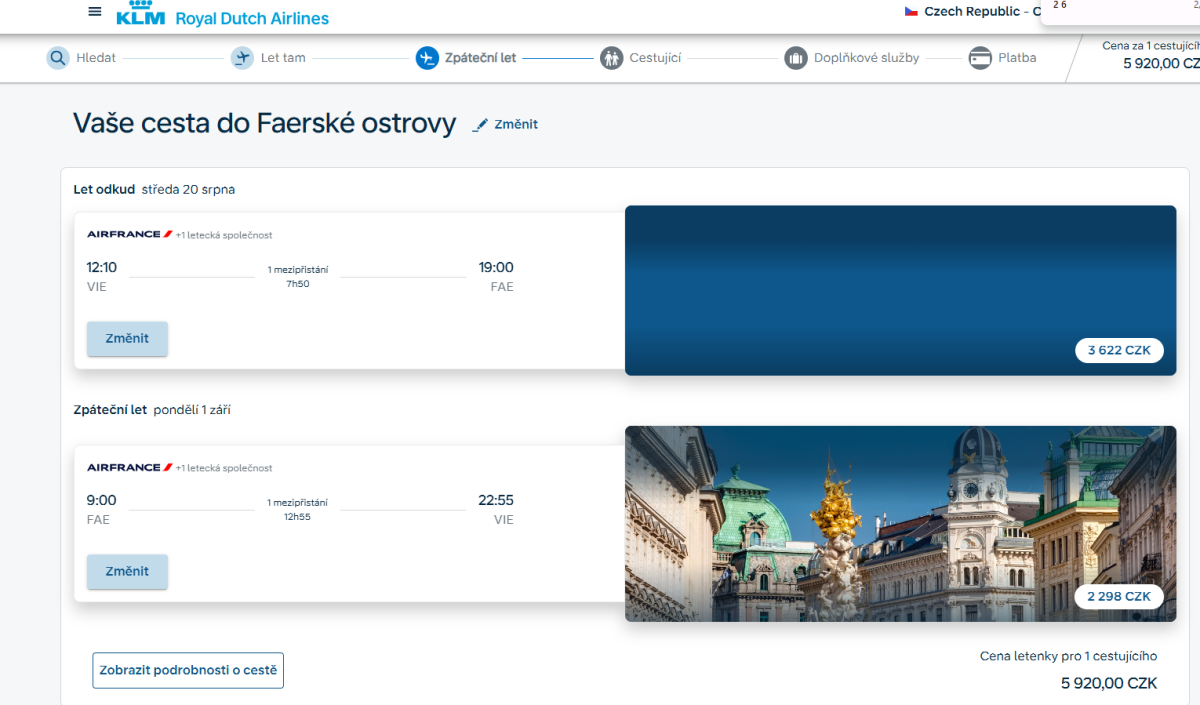Click the 2 298 CZK price badge
The height and width of the screenshot is (705, 1200).
1119,597
